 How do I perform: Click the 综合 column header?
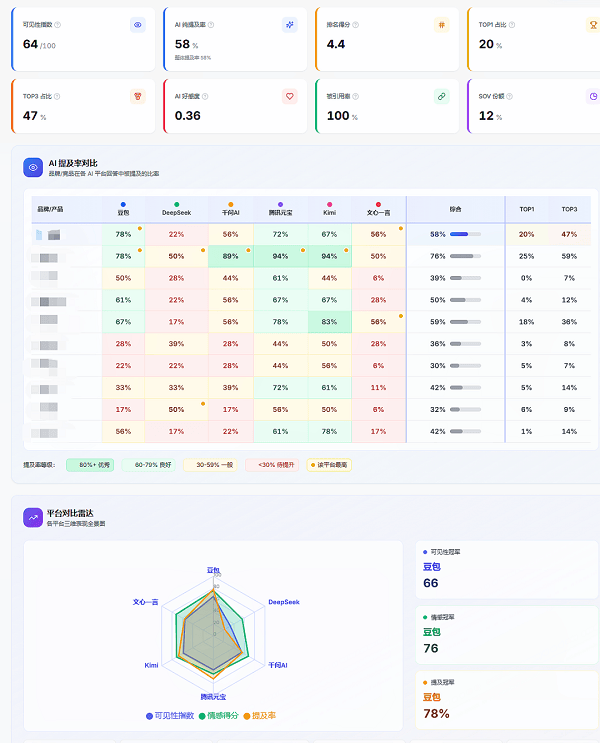455,209
